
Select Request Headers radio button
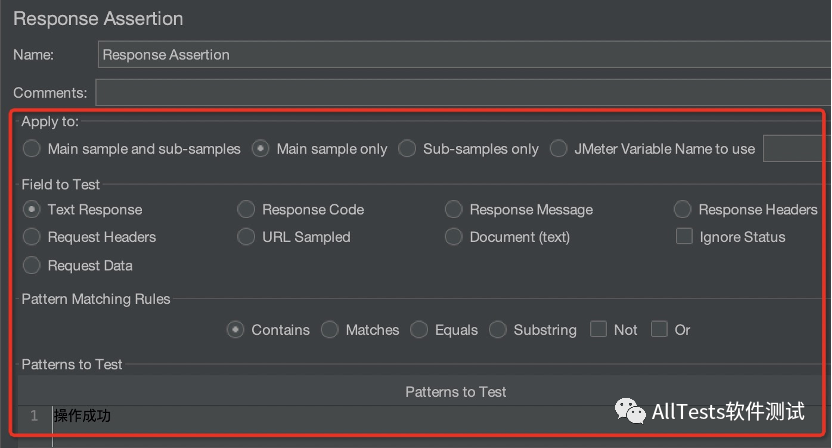click(x=32, y=237)
